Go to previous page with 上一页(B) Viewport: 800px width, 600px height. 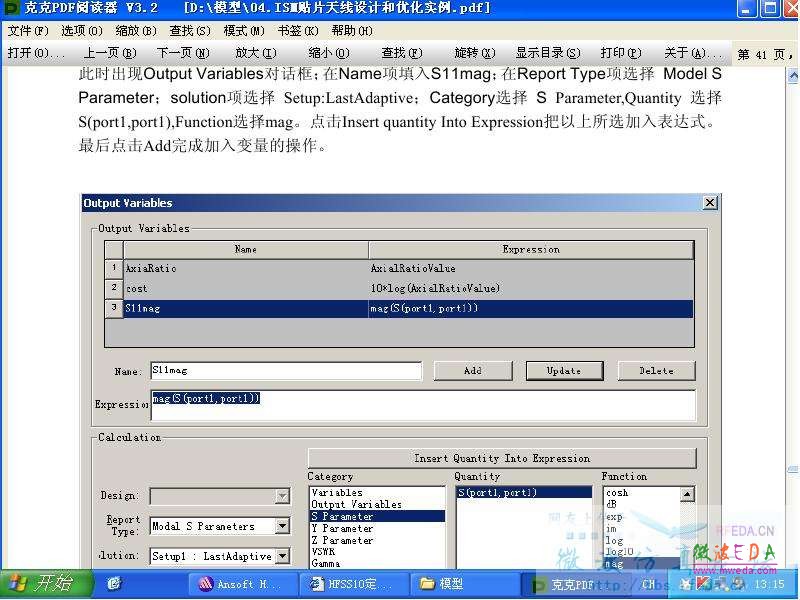click(x=110, y=53)
